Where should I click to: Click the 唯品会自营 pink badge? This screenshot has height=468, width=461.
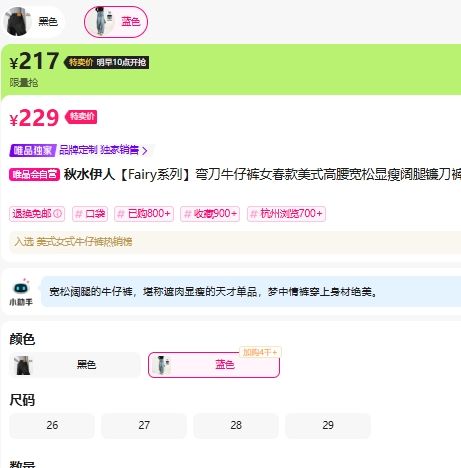(x=35, y=174)
